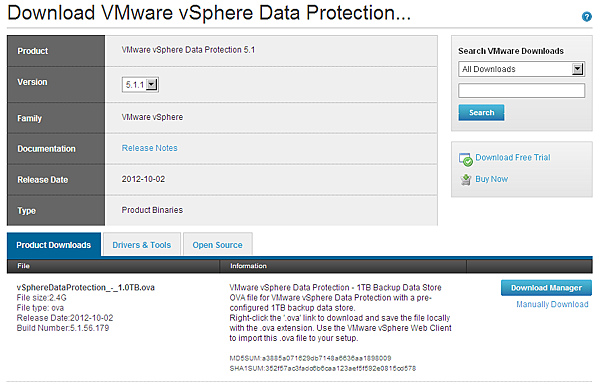Choose the Manually Download link

pyautogui.click(x=552, y=304)
